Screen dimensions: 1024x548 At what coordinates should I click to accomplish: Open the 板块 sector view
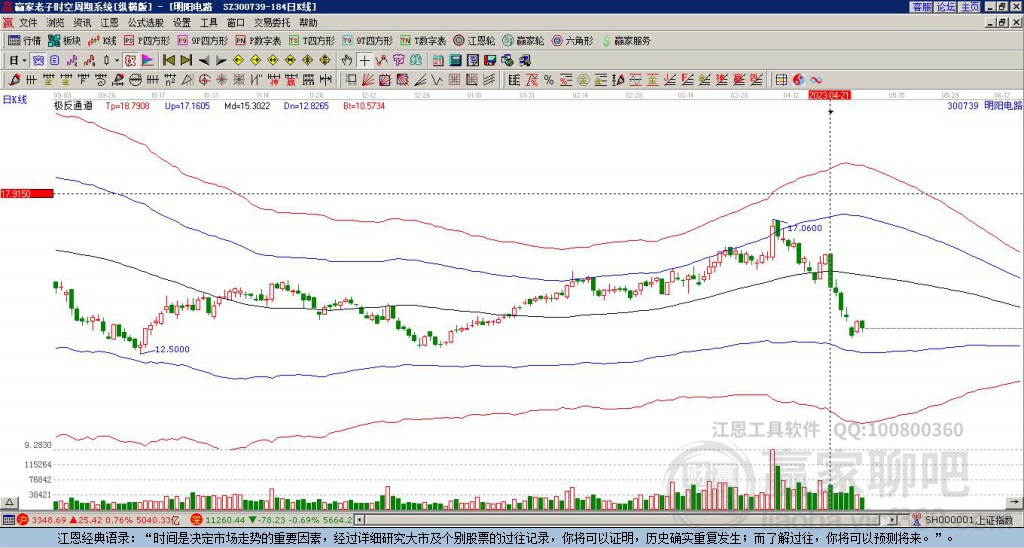(64, 40)
